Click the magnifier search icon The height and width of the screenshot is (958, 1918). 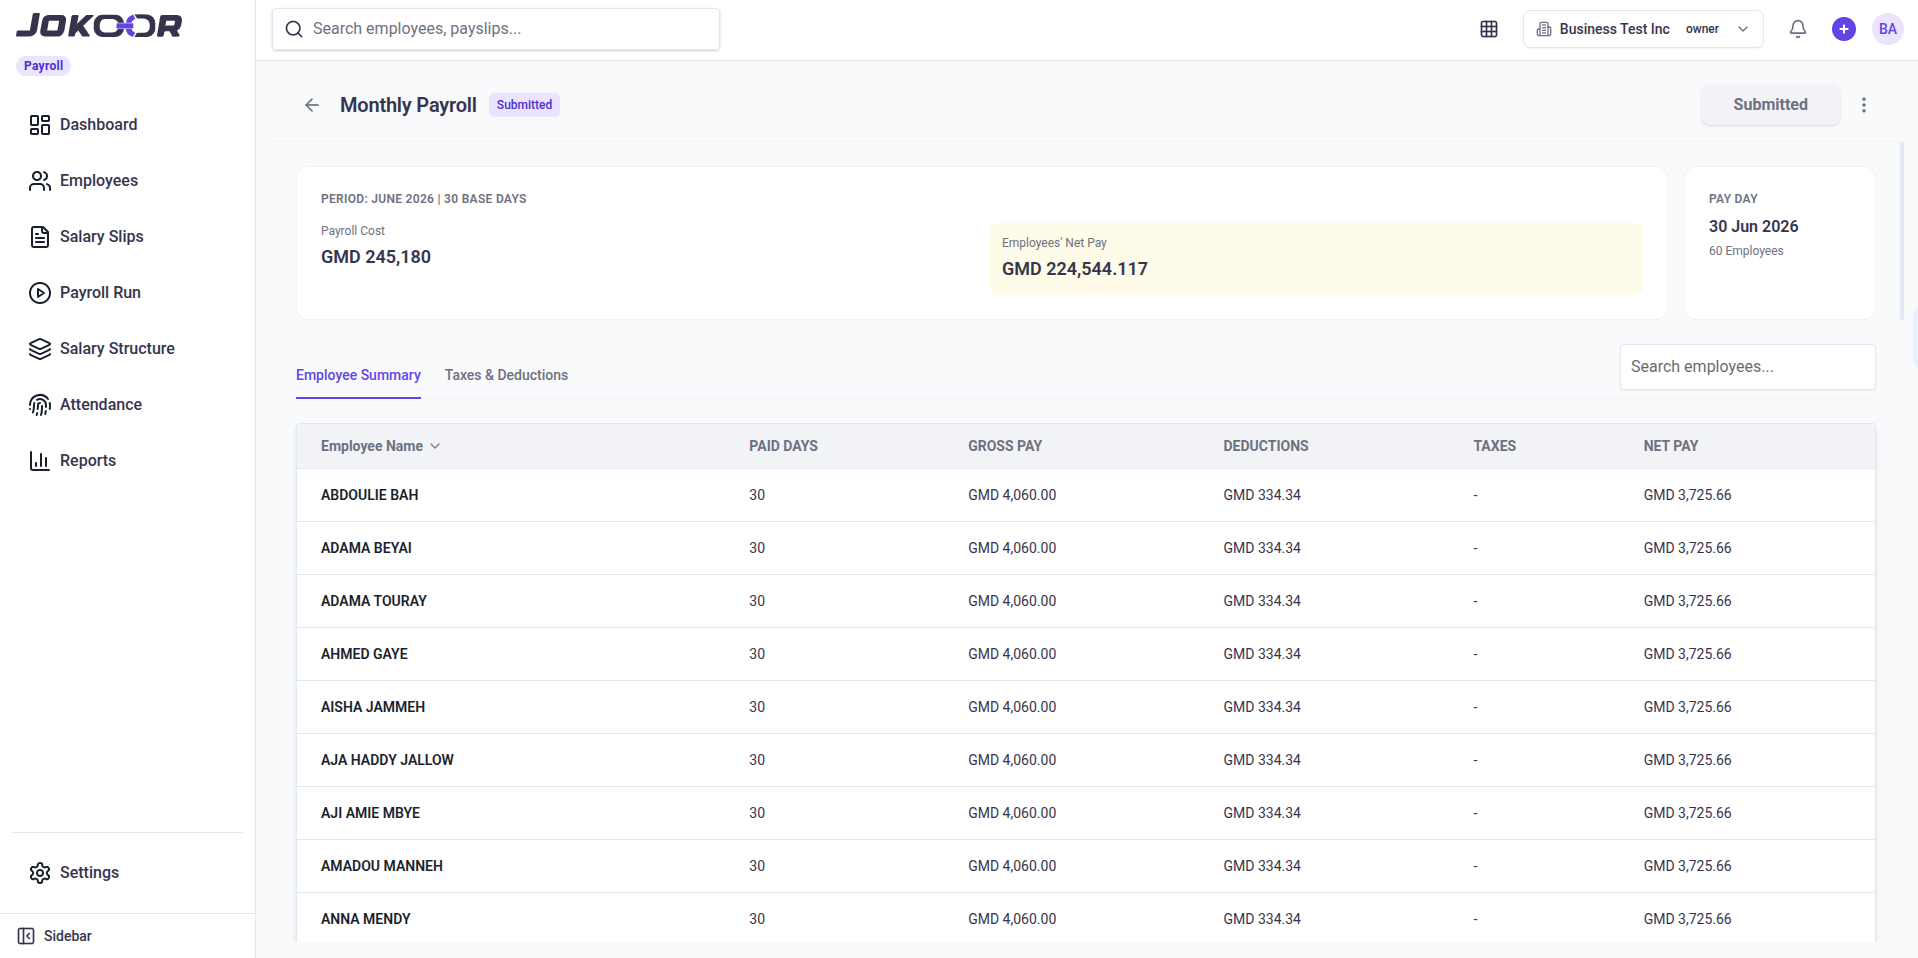coord(294,29)
